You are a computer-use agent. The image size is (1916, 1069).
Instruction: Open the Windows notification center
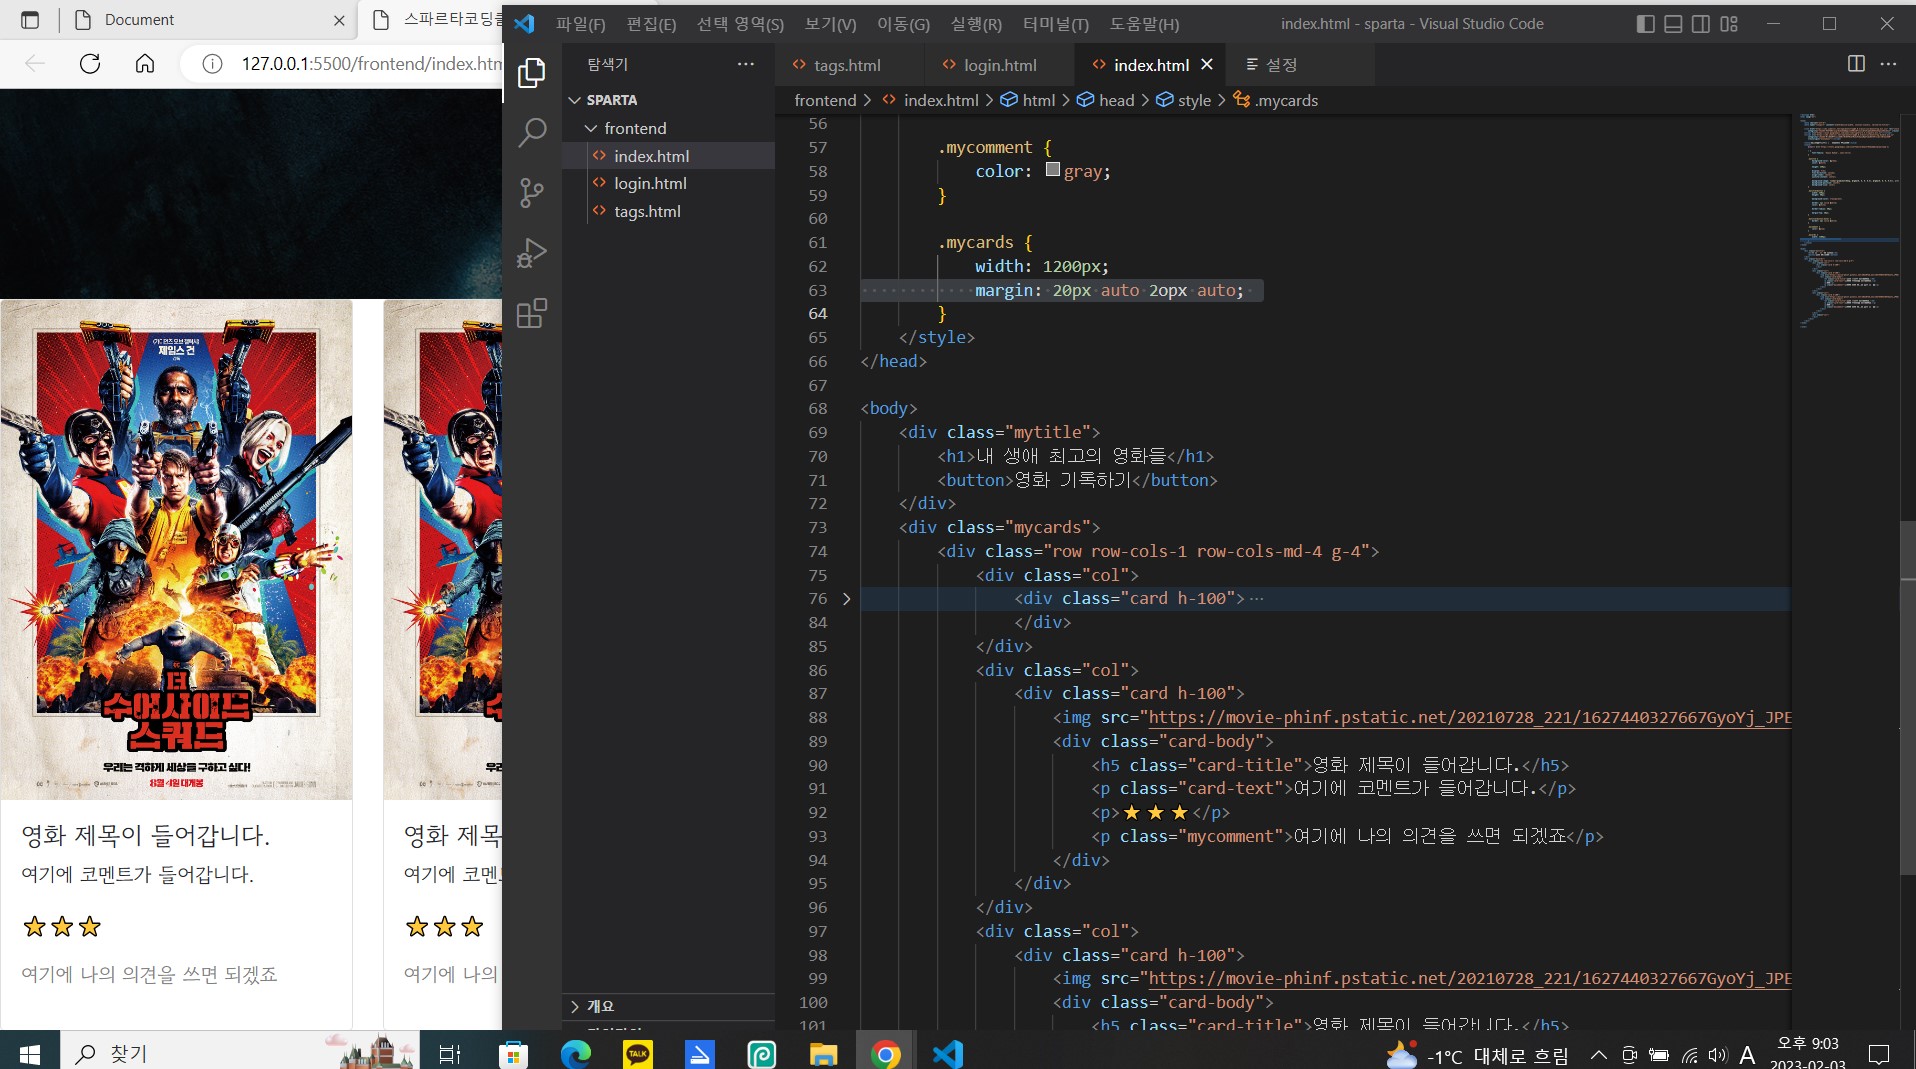1879,1054
